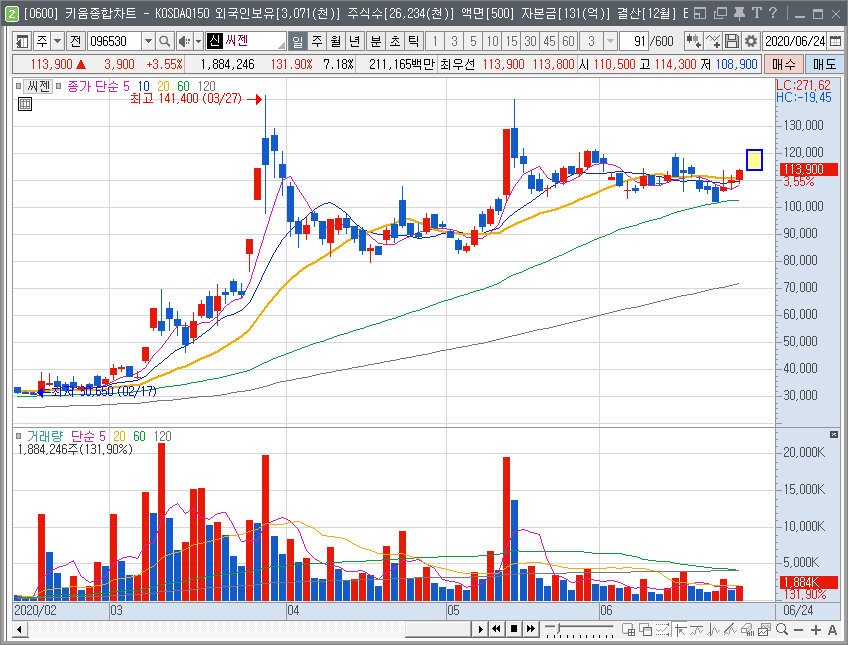848x645 pixels.
Task: Click the zoom slider handle in bottom bar
Action: pos(559,628)
